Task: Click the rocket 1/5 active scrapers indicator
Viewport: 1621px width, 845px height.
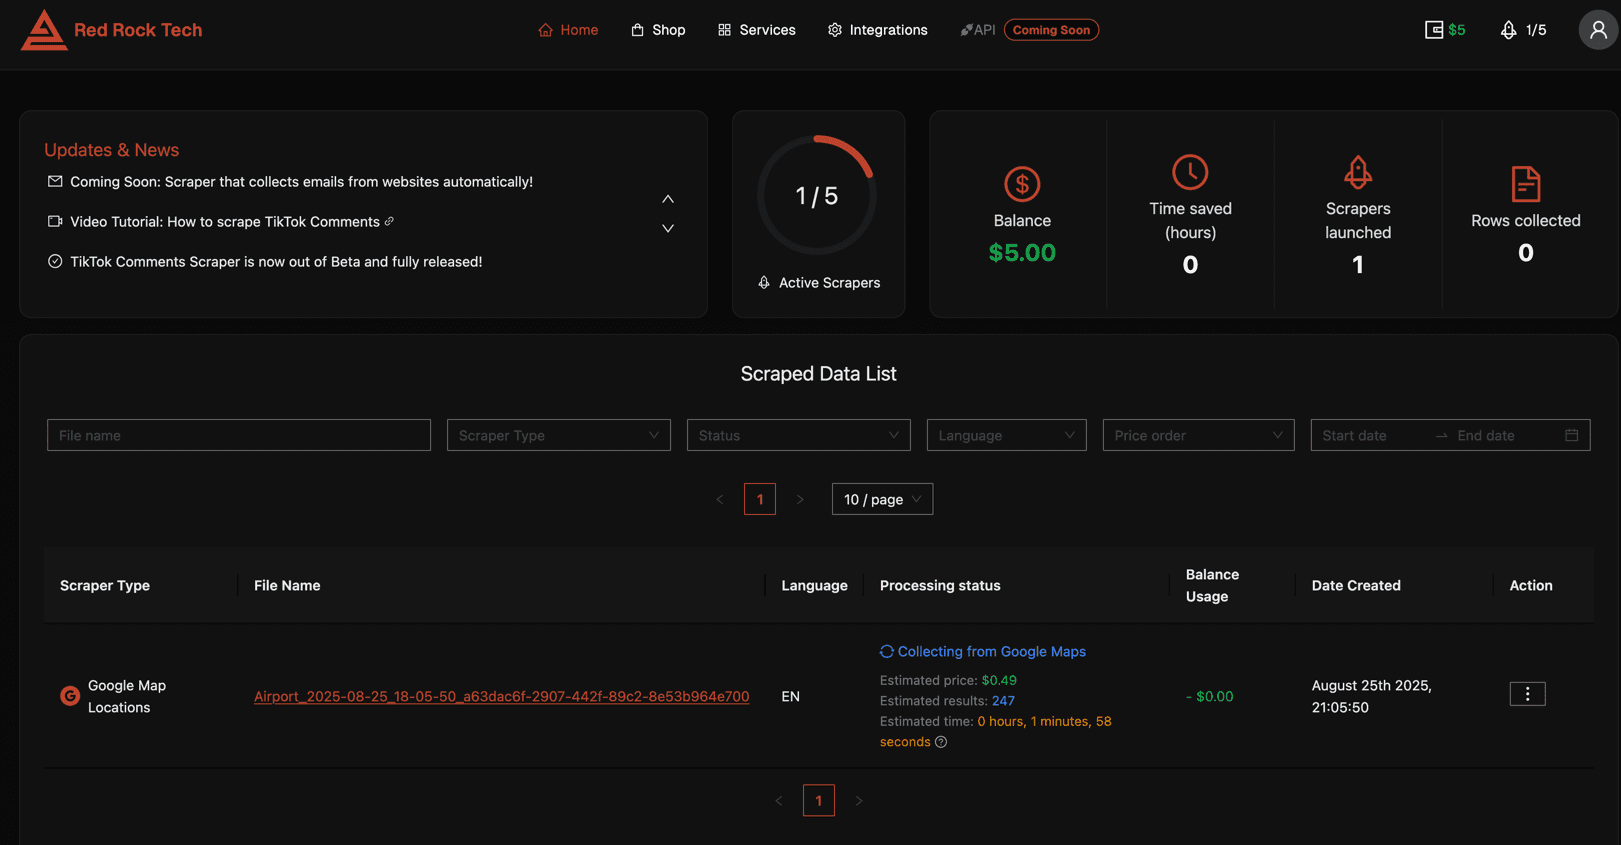Action: pos(1523,30)
